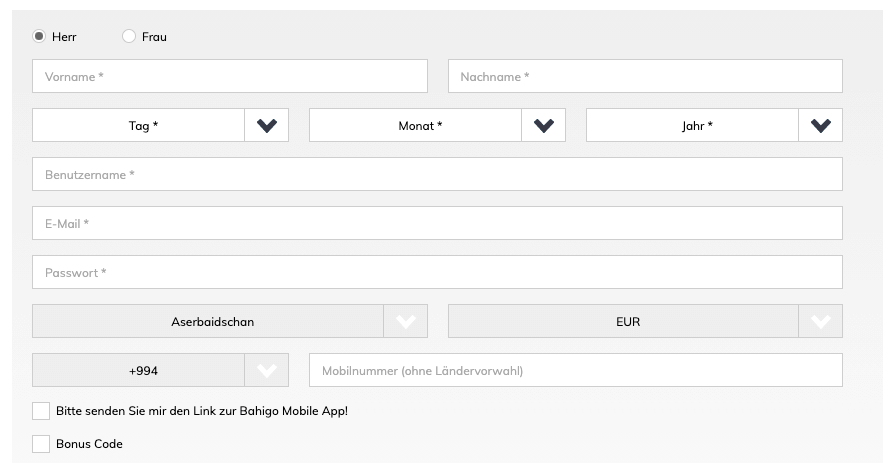The height and width of the screenshot is (463, 895).
Task: Enable the Bahigo Mobile App link checkbox
Action: [41, 411]
